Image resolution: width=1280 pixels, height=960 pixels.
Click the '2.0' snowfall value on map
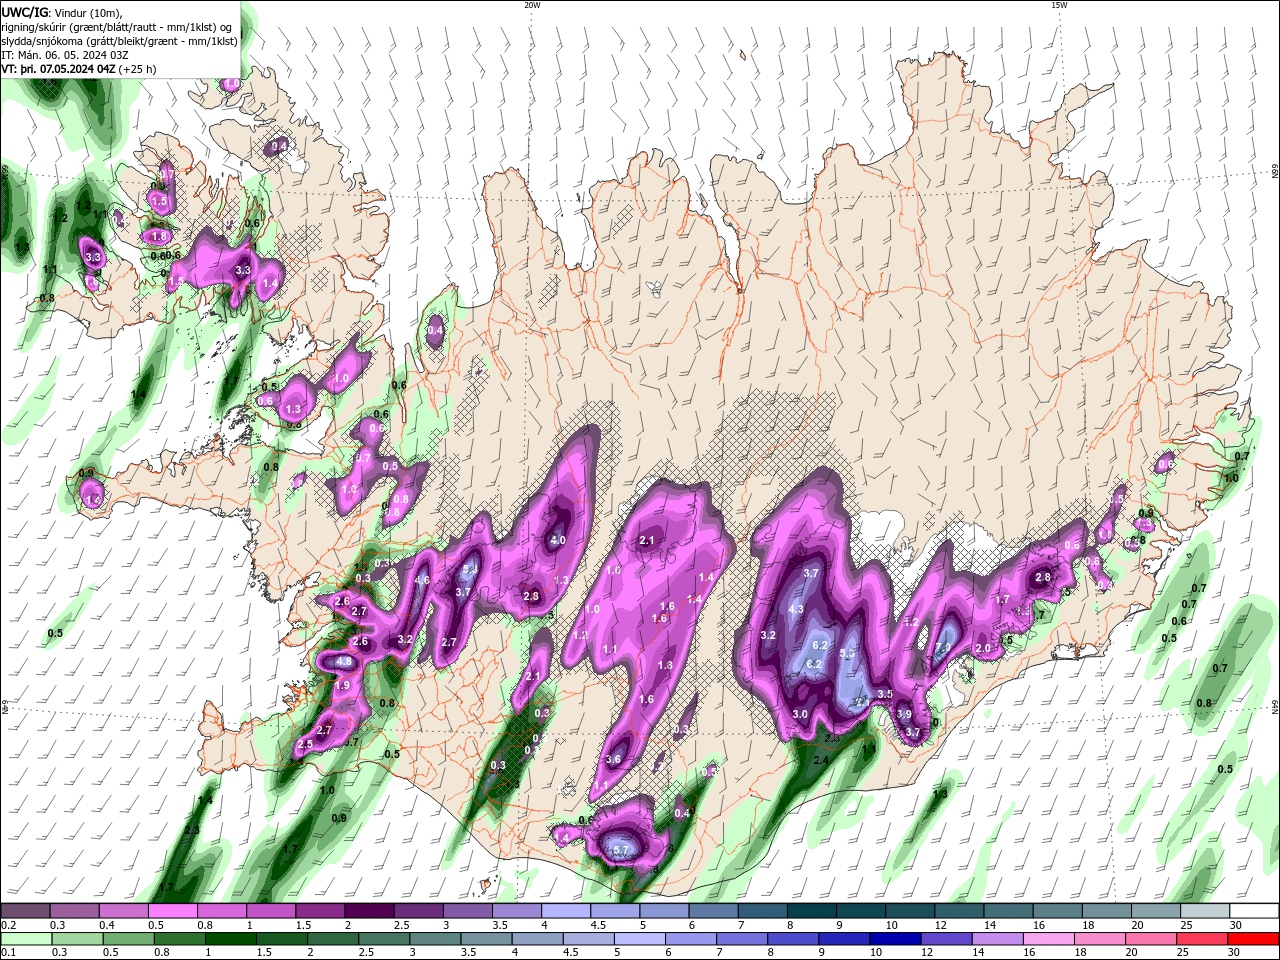tap(982, 648)
